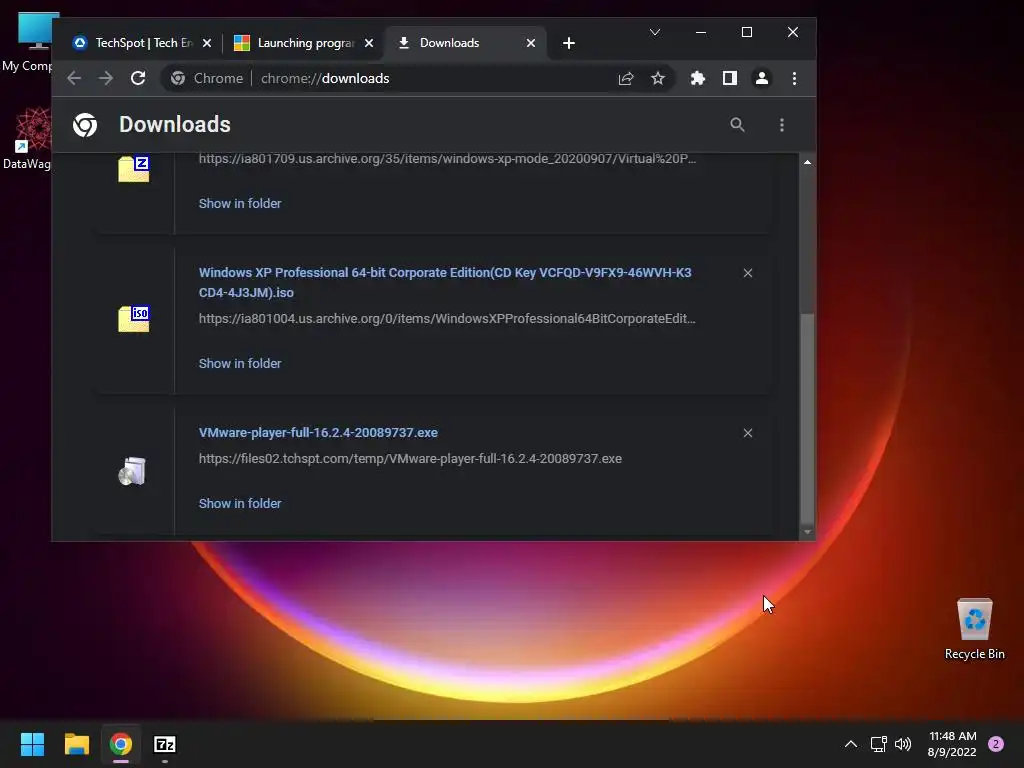
Task: Open VMware-player-full-16.2.4-20089737.exe link
Action: pos(318,432)
